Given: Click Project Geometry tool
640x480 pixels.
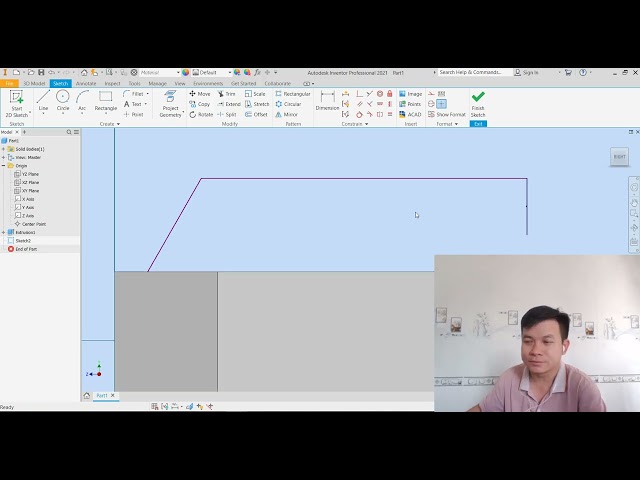Looking at the screenshot, I should 170,104.
